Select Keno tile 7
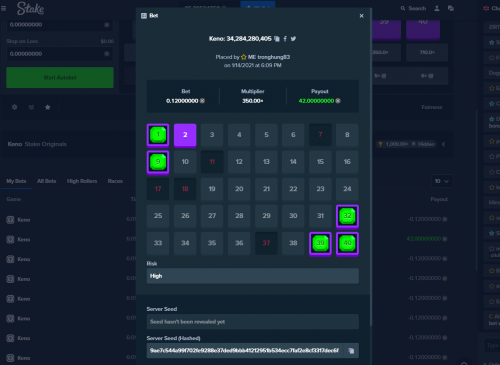The width and height of the screenshot is (500, 365). tap(320, 135)
